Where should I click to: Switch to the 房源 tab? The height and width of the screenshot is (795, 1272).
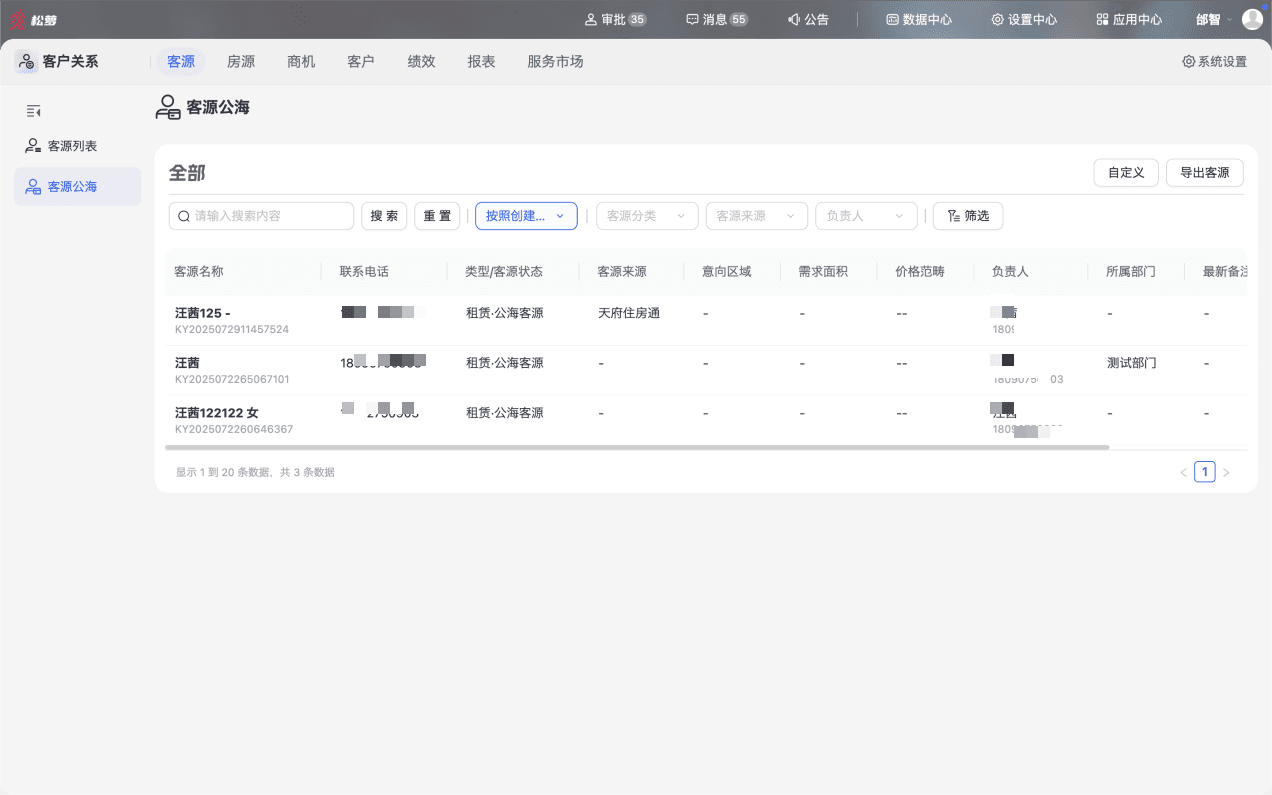pyautogui.click(x=241, y=62)
